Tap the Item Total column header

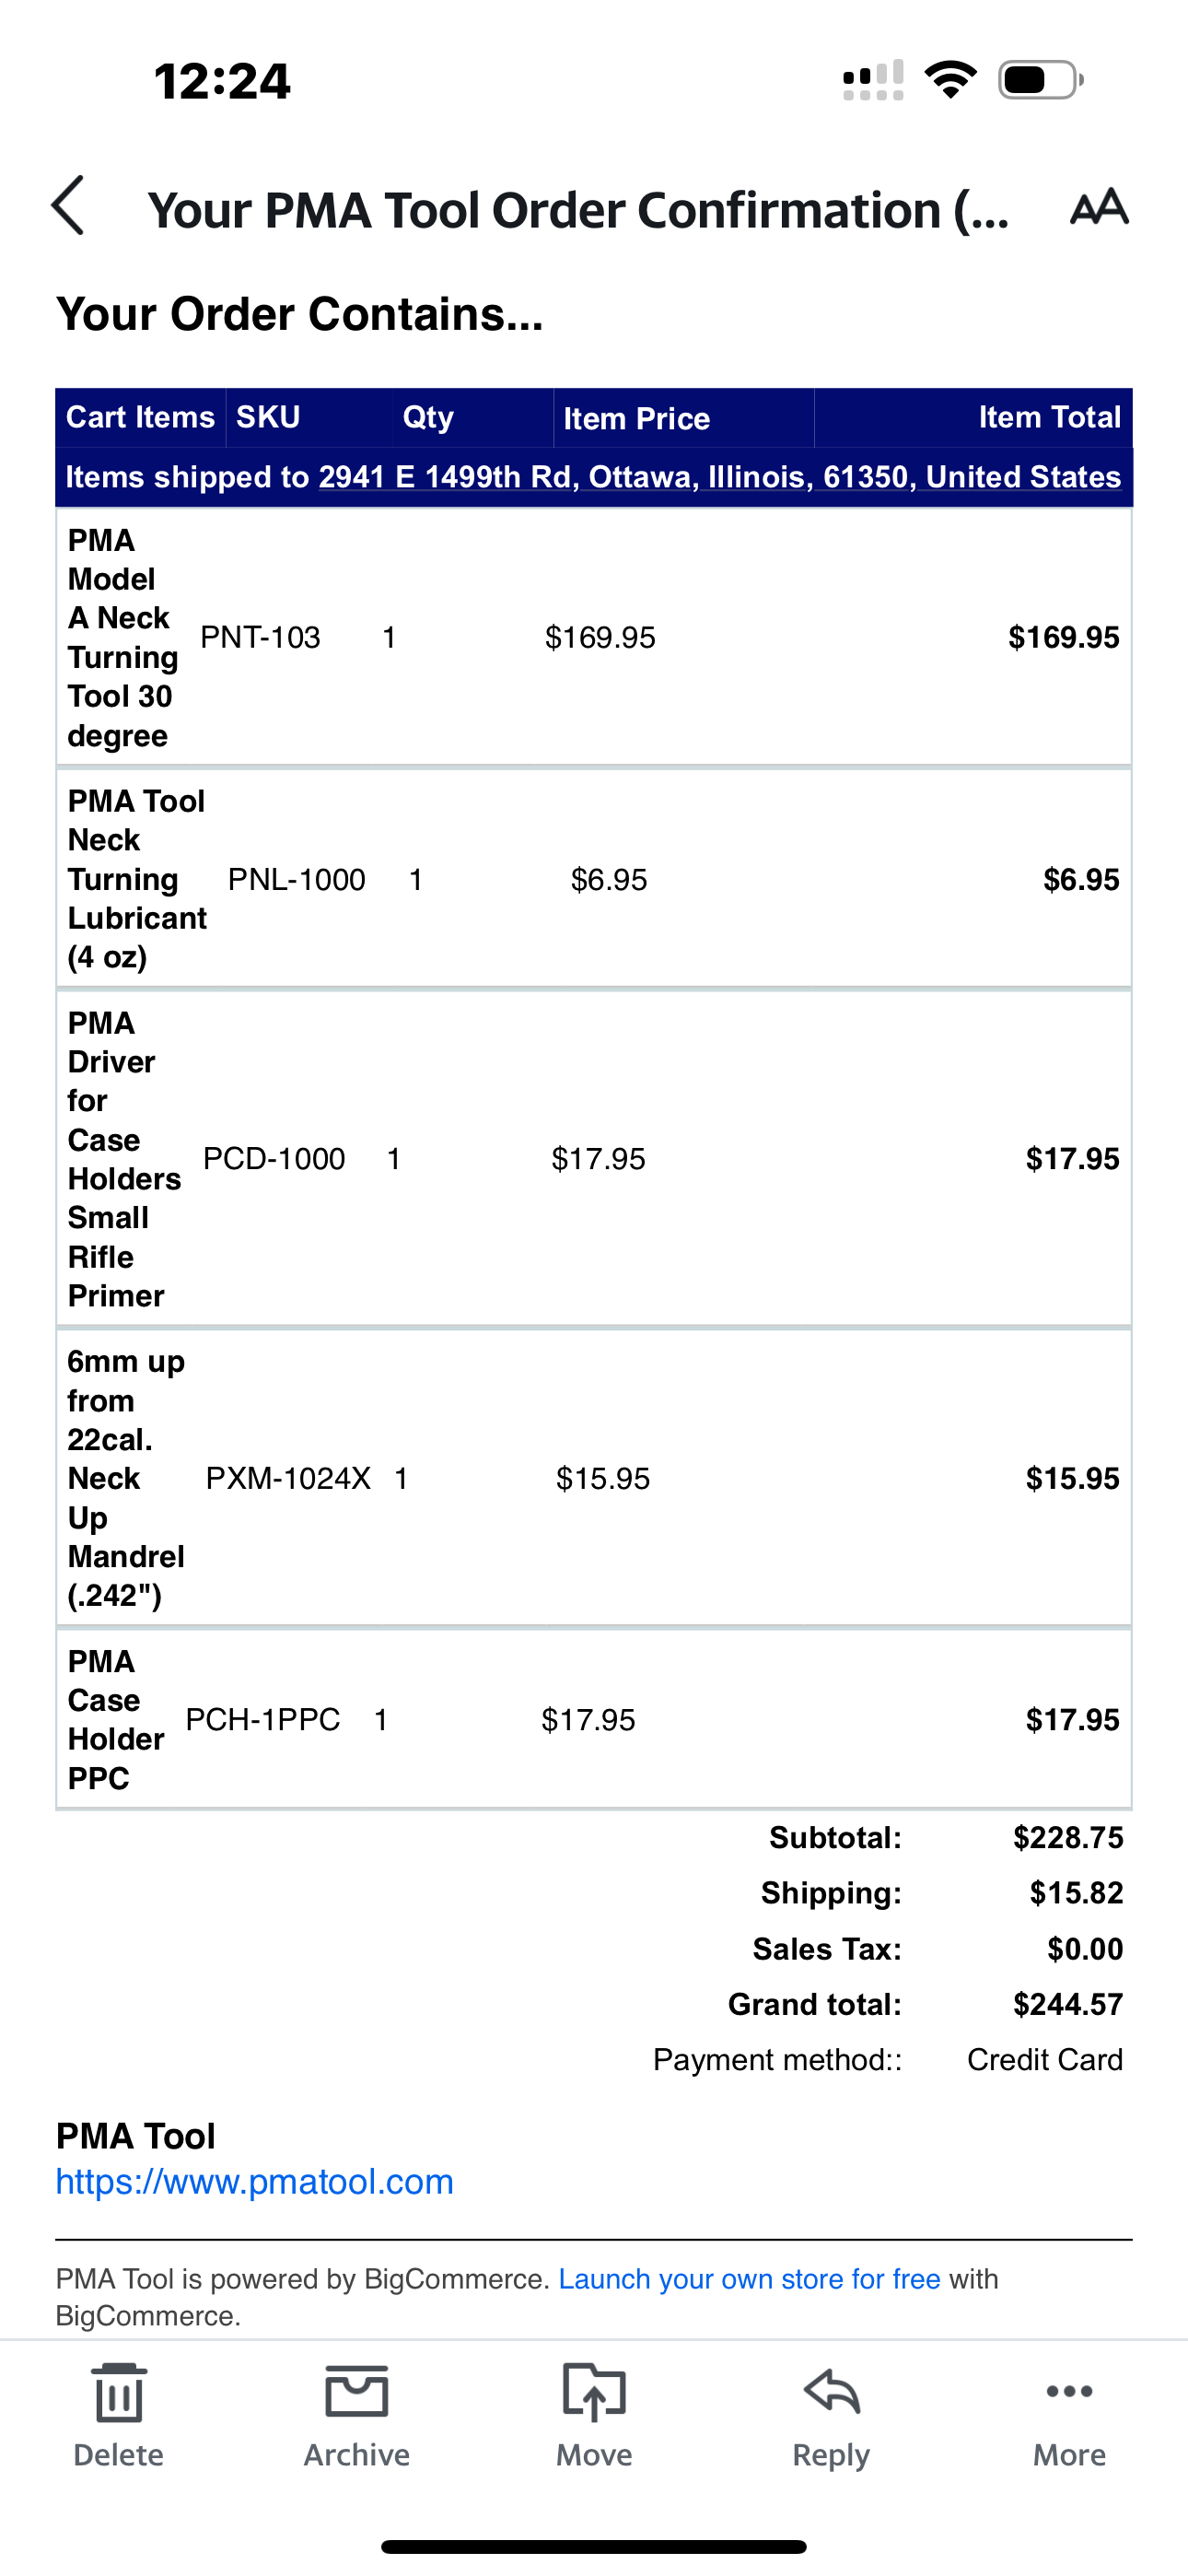click(x=1050, y=417)
